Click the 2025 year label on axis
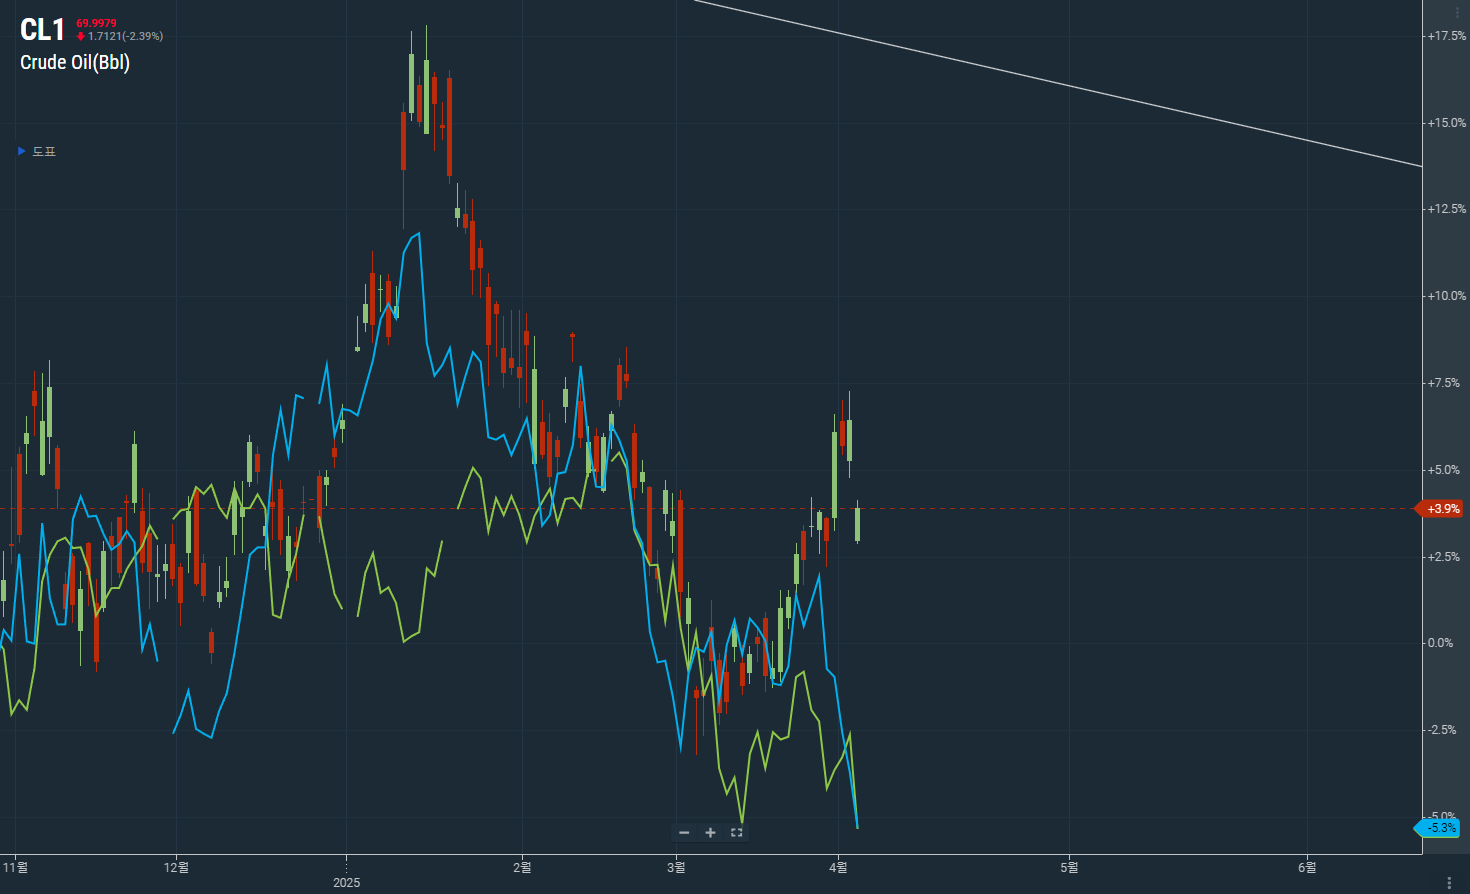This screenshot has height=894, width=1470. 346,882
